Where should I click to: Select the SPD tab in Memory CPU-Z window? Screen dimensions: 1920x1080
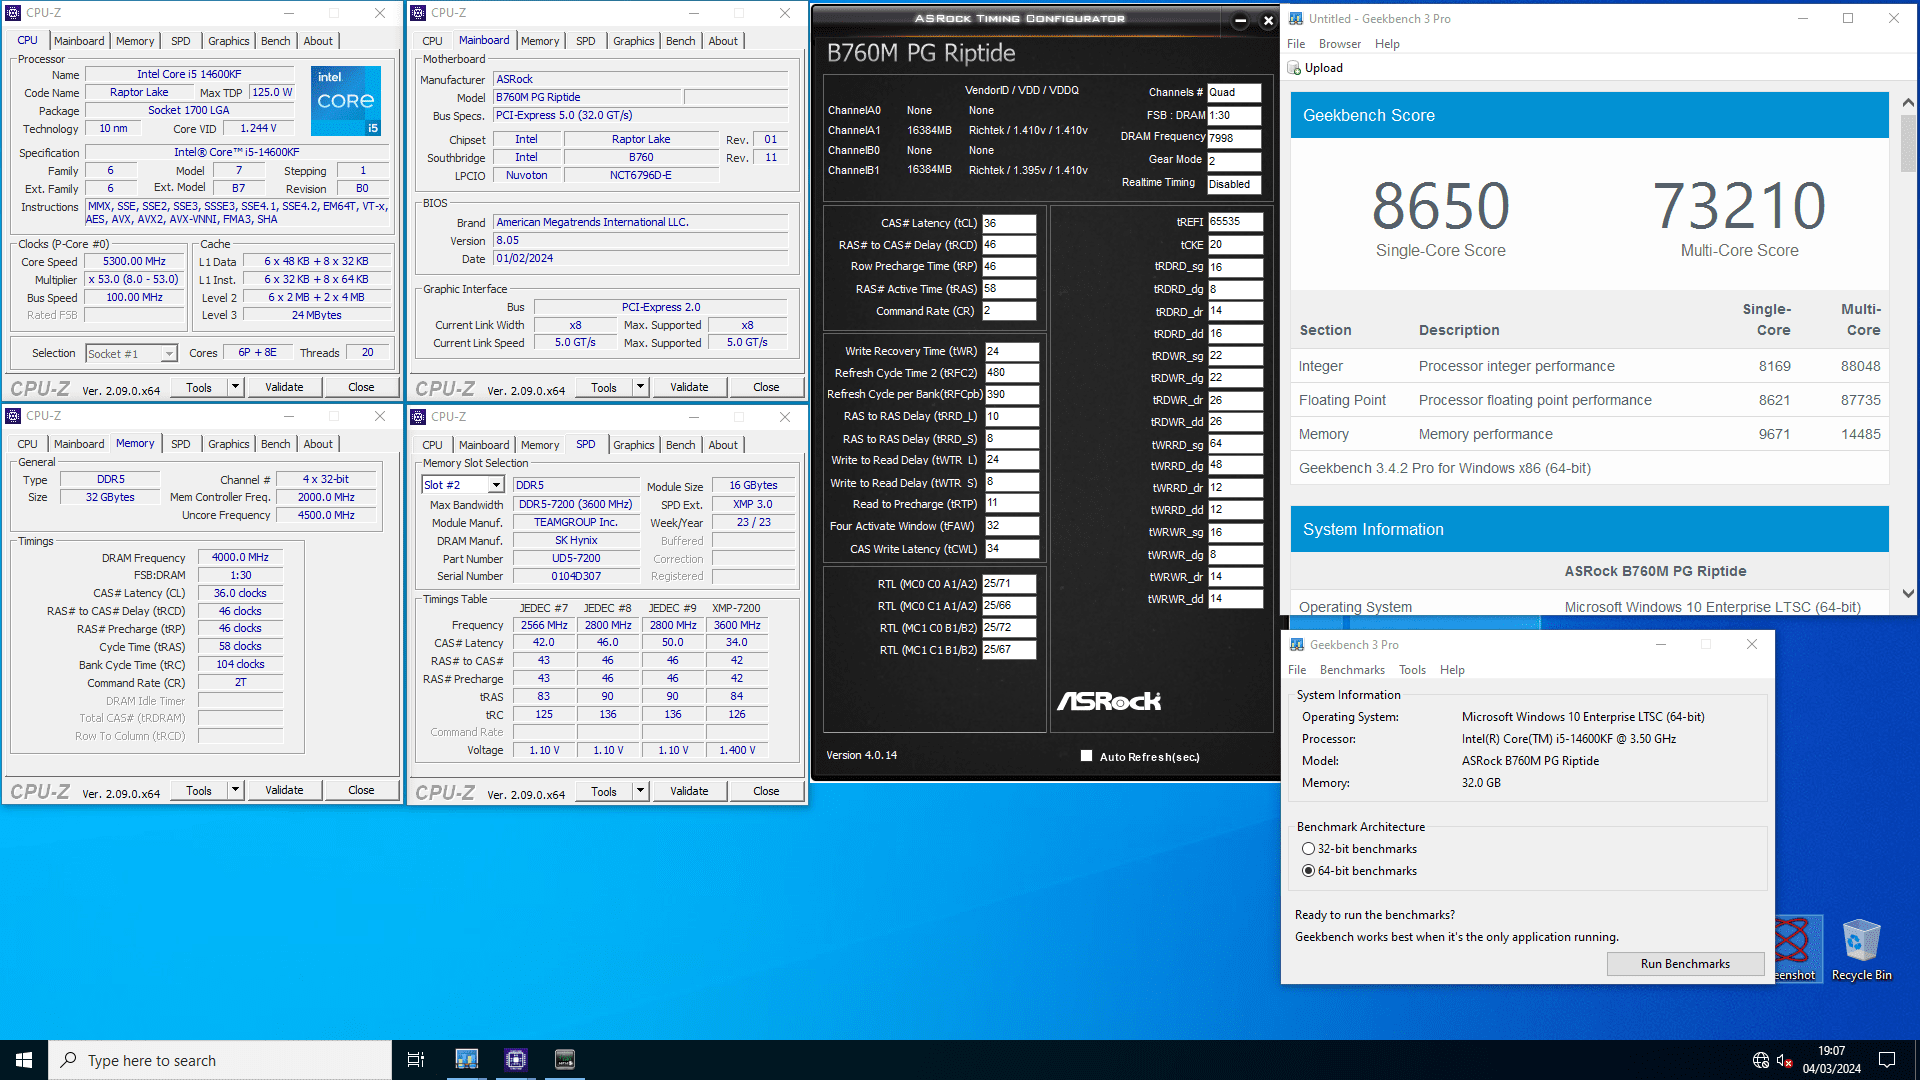(180, 444)
